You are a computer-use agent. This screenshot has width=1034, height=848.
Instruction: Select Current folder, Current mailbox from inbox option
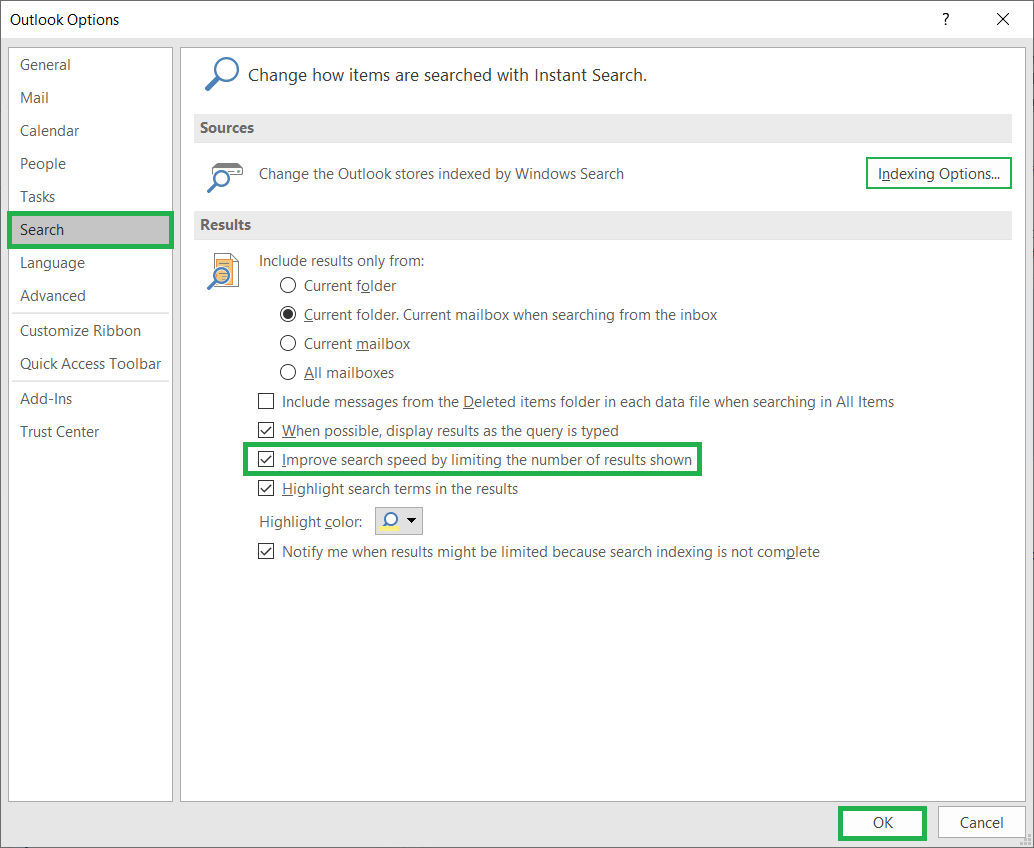click(x=288, y=315)
